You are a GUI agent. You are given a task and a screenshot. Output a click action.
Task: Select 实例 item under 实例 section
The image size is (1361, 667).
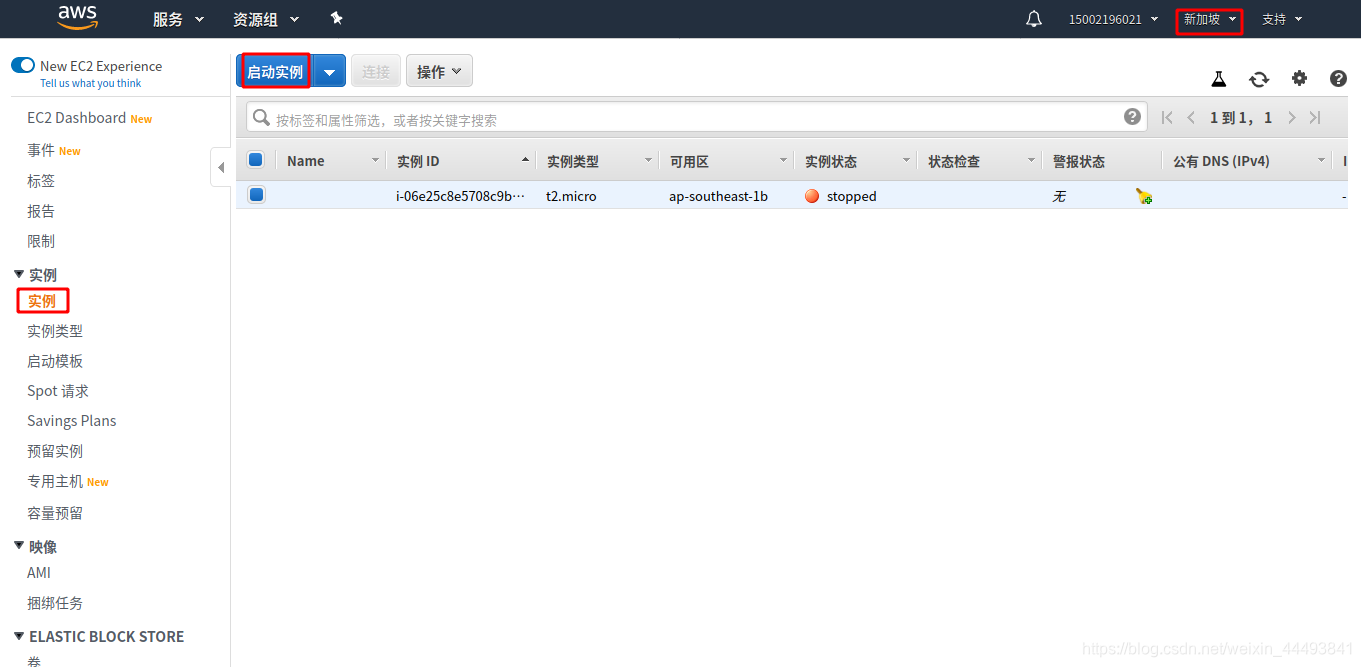[42, 301]
